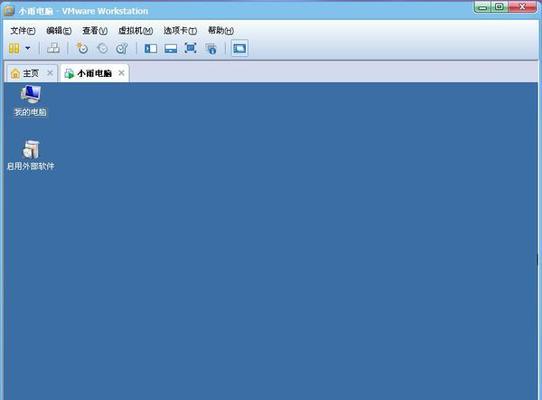Switch to Unity mode icon
The height and width of the screenshot is (400, 542).
pos(211,48)
